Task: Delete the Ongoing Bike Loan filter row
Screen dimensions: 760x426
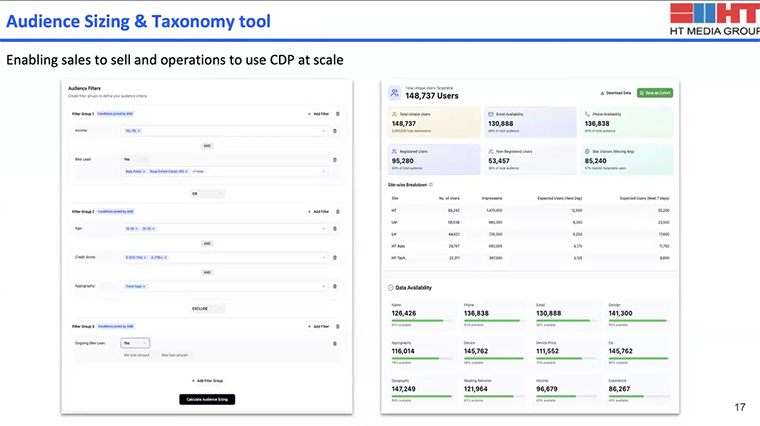Action: point(334,343)
